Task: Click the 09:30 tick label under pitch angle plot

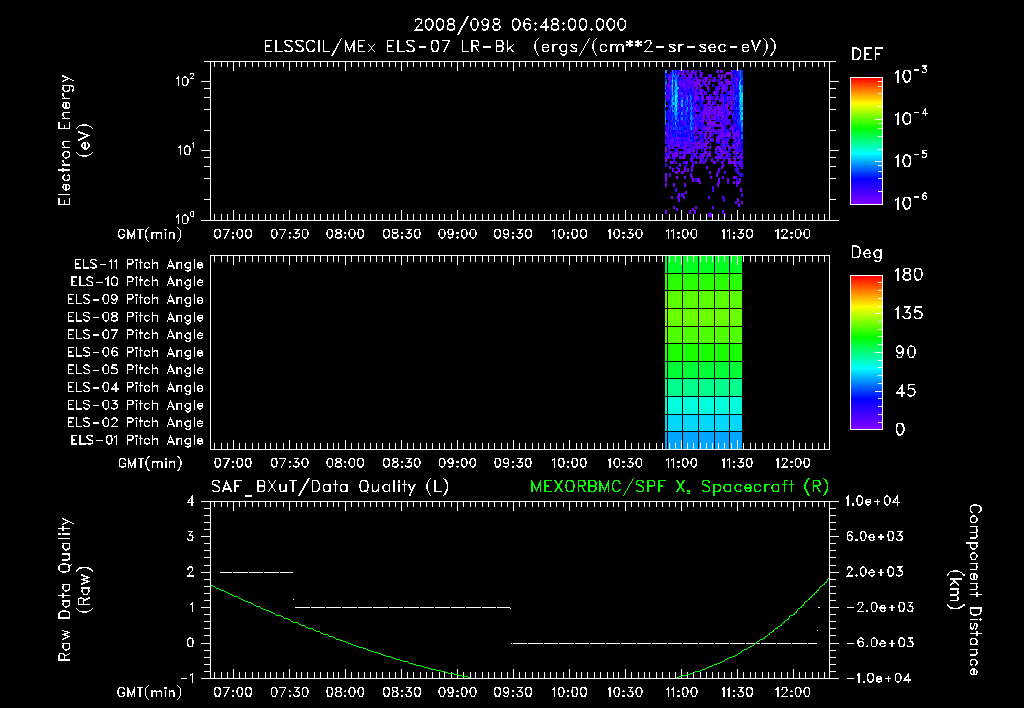Action: pos(513,463)
